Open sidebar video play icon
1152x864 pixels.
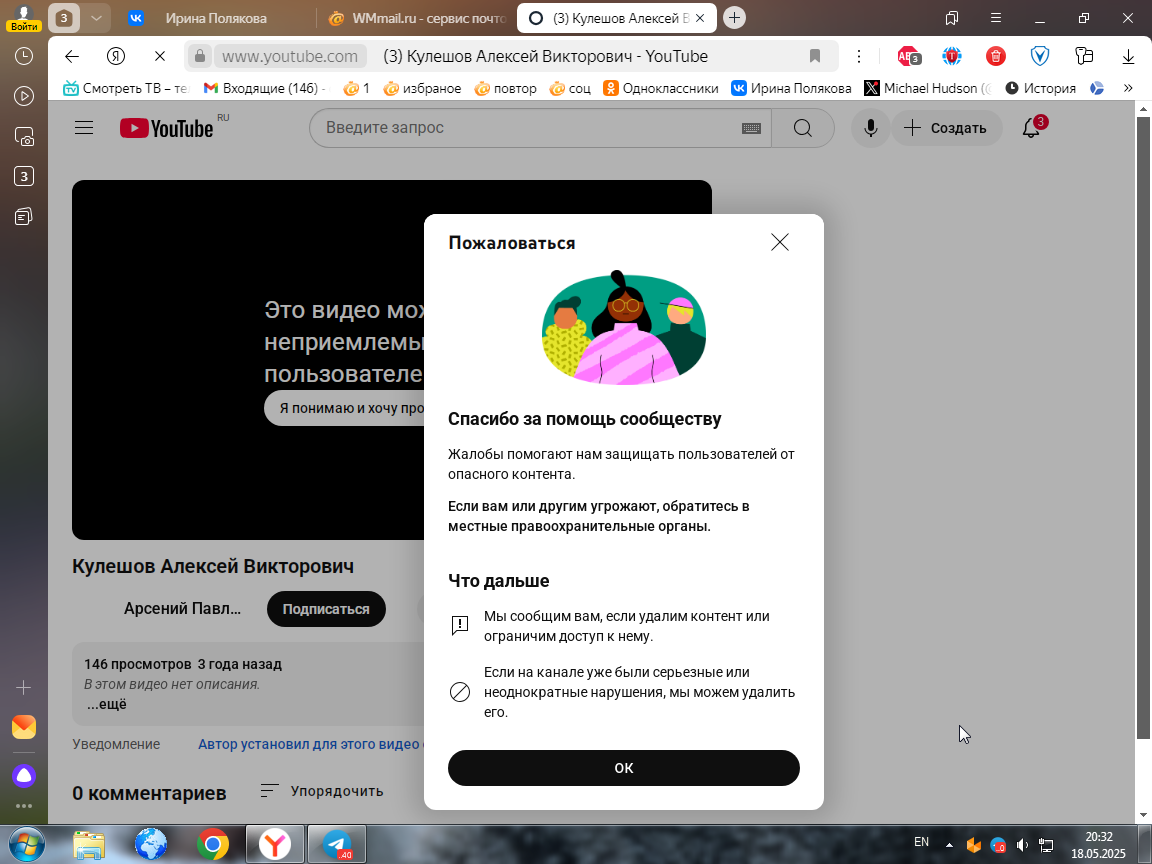[24, 96]
